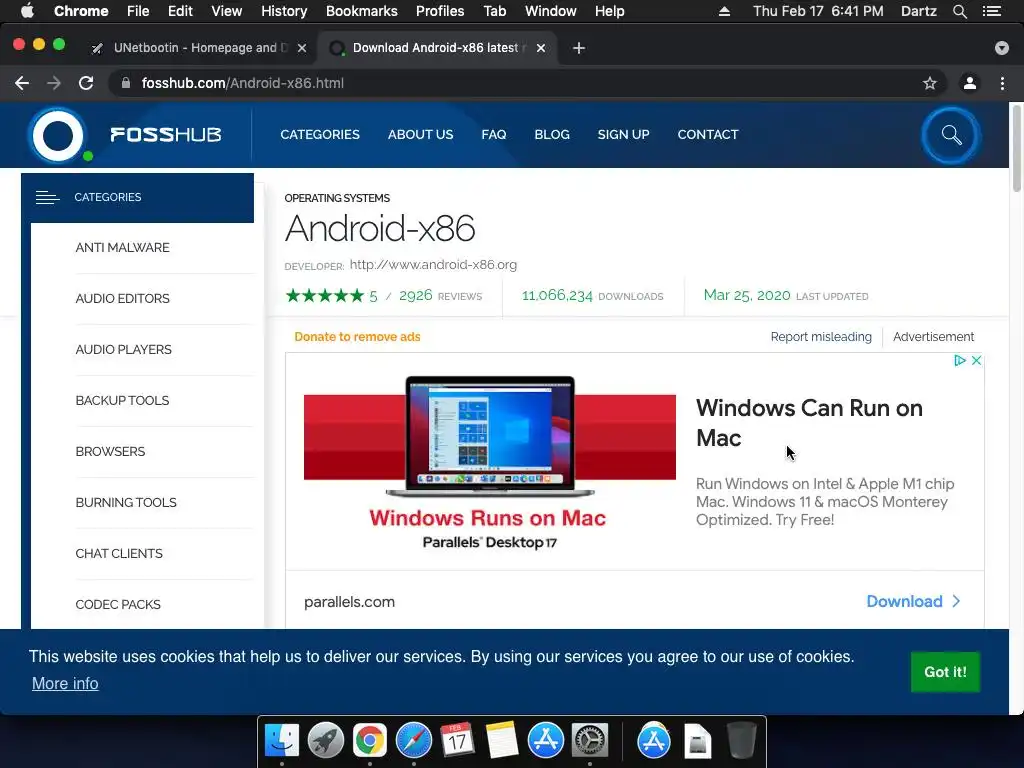Click the AdChoices triangle icon
Screen dimensions: 1024x768
pos(959,360)
